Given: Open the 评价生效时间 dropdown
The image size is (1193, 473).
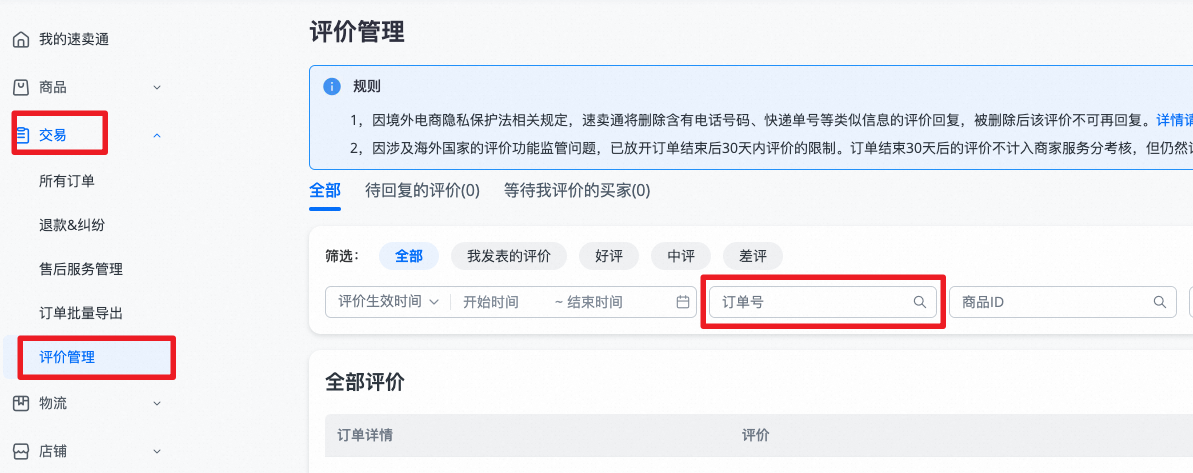Looking at the screenshot, I should pyautogui.click(x=388, y=302).
